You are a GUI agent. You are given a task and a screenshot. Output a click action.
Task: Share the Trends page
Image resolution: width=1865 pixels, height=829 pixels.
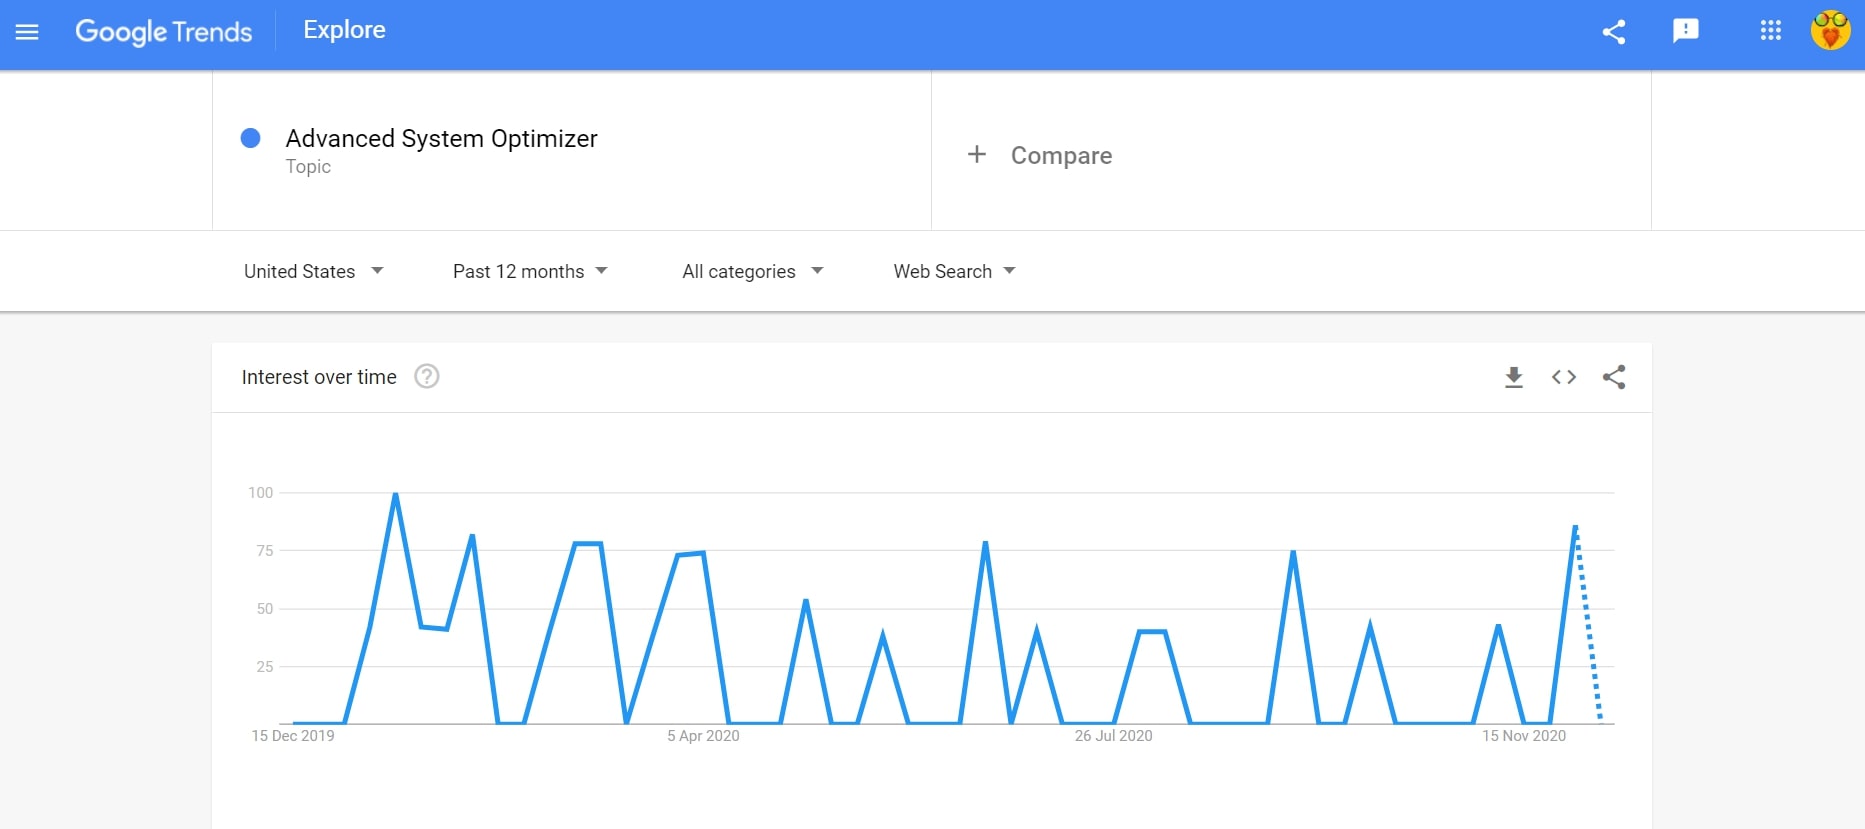[1613, 31]
